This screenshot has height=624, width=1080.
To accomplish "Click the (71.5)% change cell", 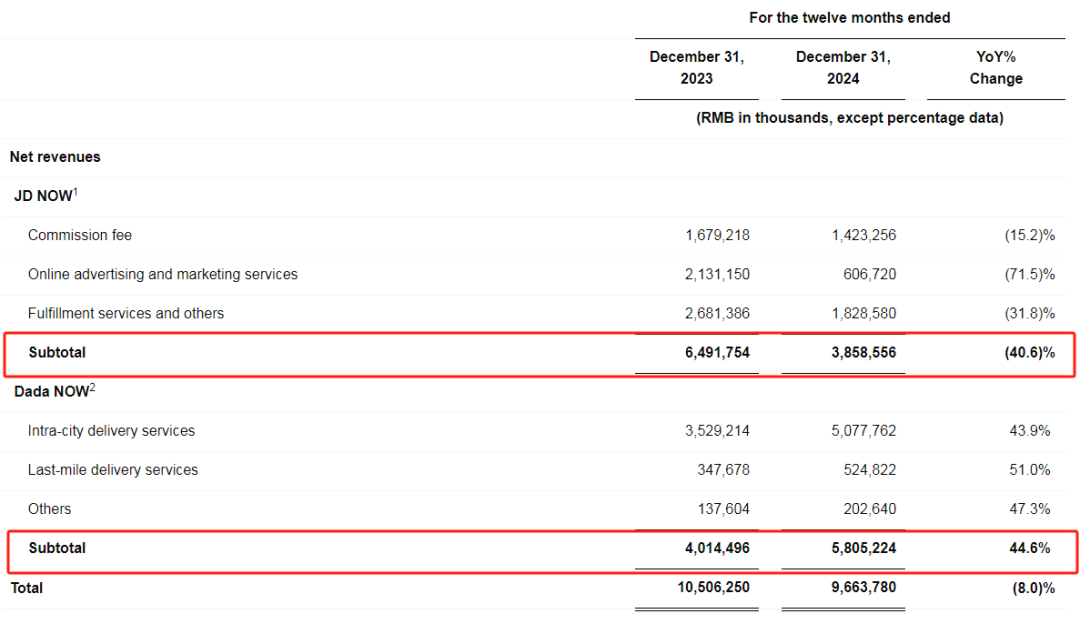I will 1030,274.
